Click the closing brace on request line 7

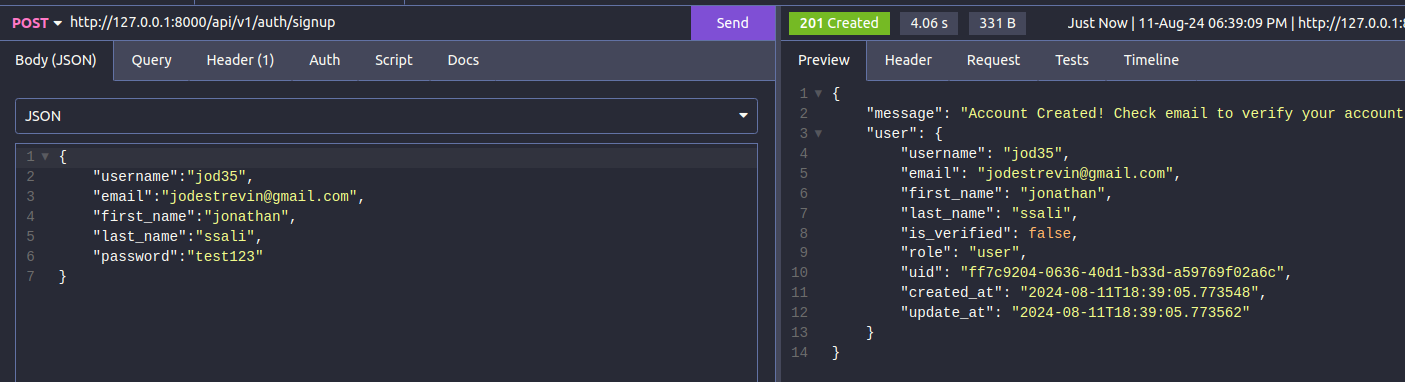tap(62, 277)
